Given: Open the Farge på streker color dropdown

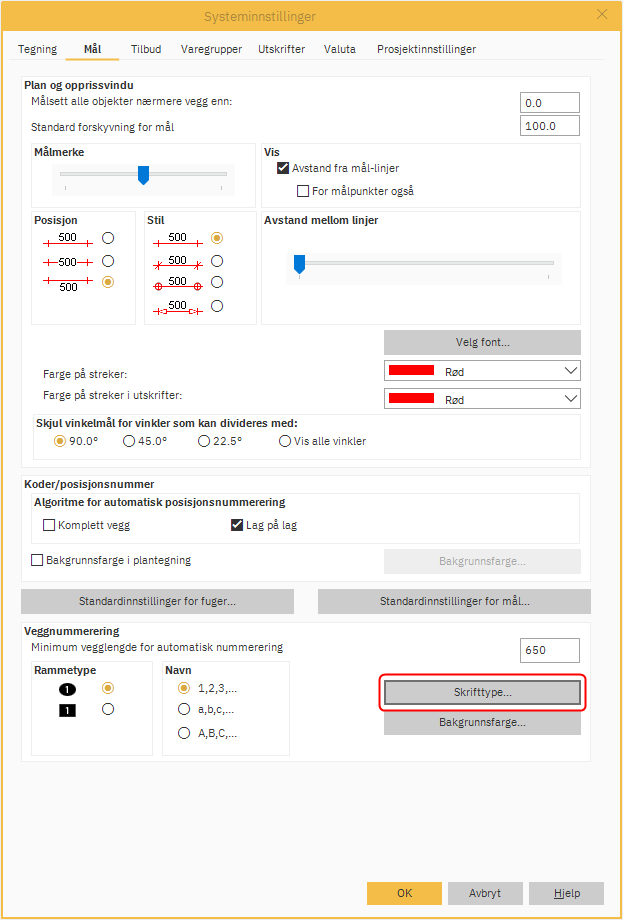Looking at the screenshot, I should (482, 371).
